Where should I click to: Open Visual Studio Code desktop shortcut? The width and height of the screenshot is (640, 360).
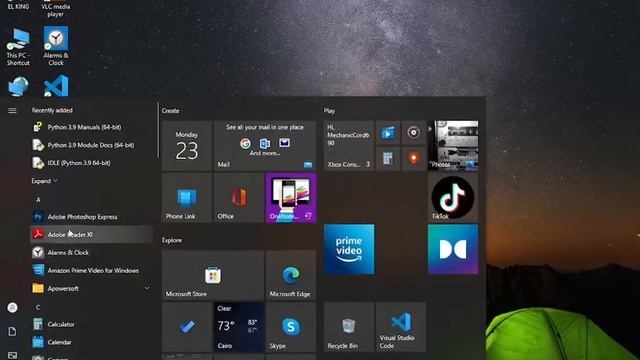pos(56,86)
